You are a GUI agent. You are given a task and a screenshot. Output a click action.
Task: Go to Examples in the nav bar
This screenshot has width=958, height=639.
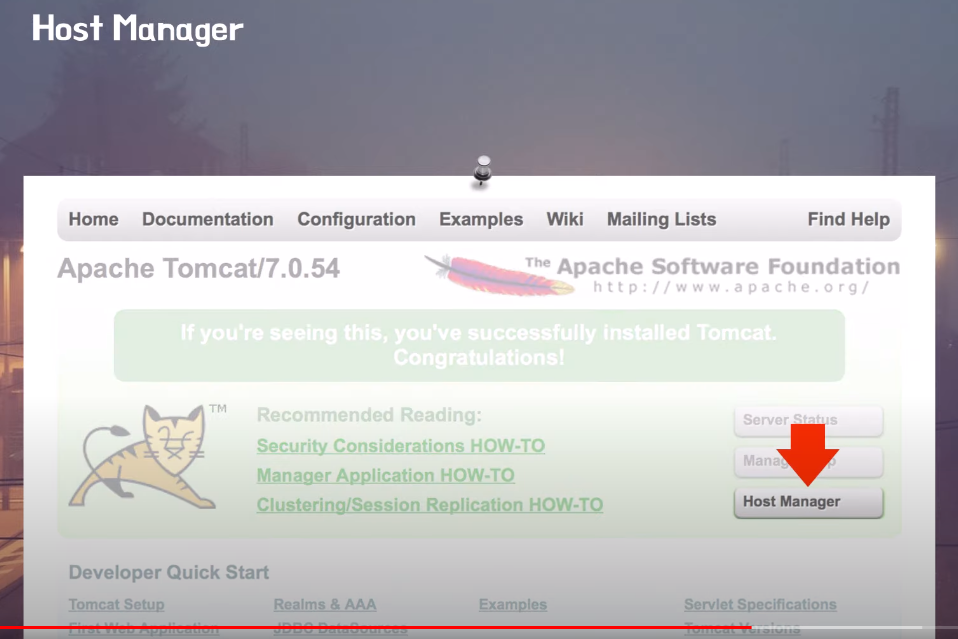pos(481,219)
